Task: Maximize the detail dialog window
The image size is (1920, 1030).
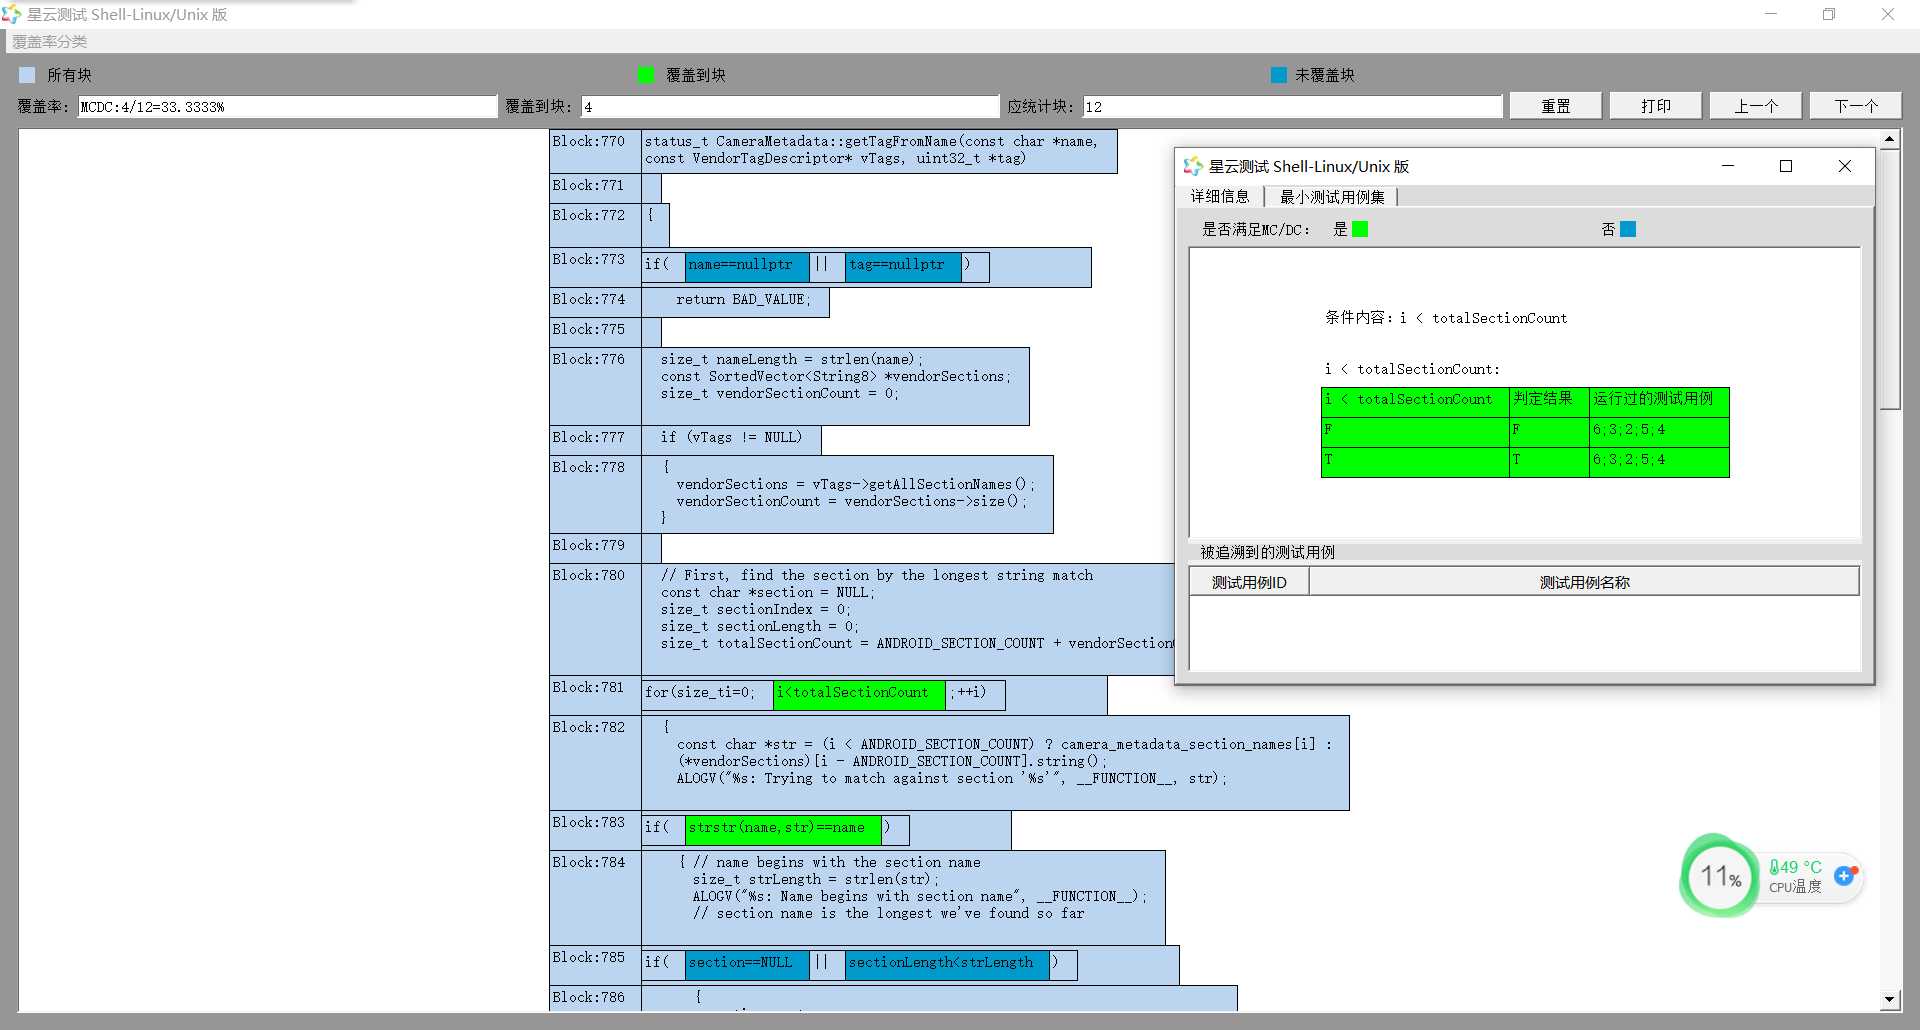Action: 1786,166
